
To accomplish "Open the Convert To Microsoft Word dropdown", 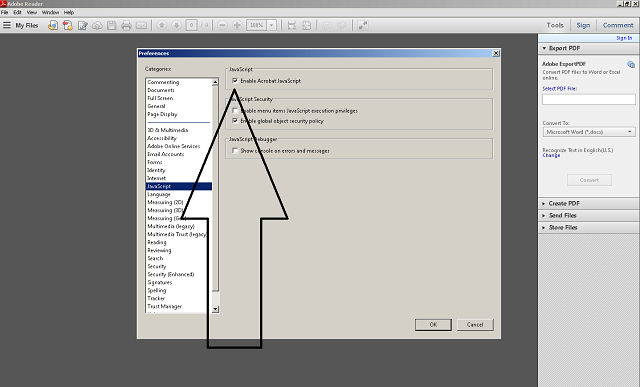I will (x=589, y=132).
